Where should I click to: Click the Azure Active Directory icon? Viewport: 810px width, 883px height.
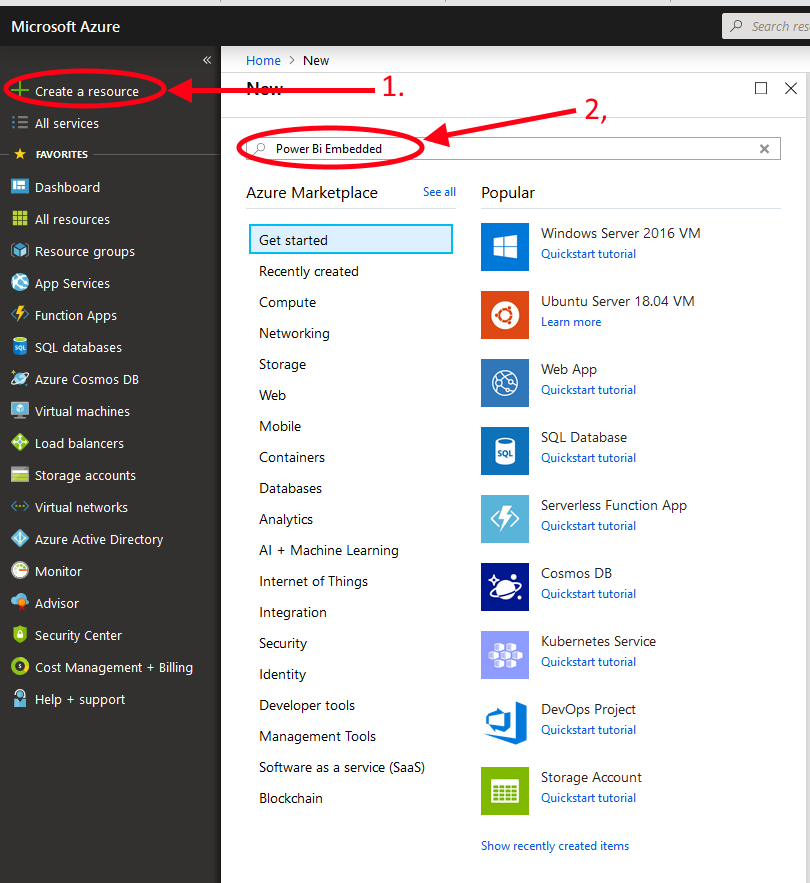pos(20,538)
